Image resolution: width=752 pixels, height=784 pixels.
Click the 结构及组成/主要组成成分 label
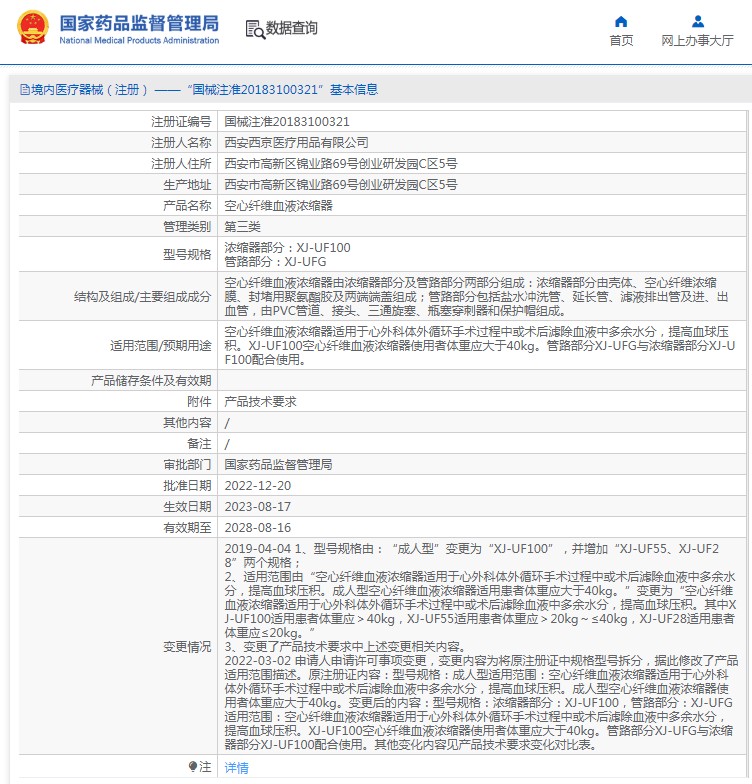click(x=142, y=296)
